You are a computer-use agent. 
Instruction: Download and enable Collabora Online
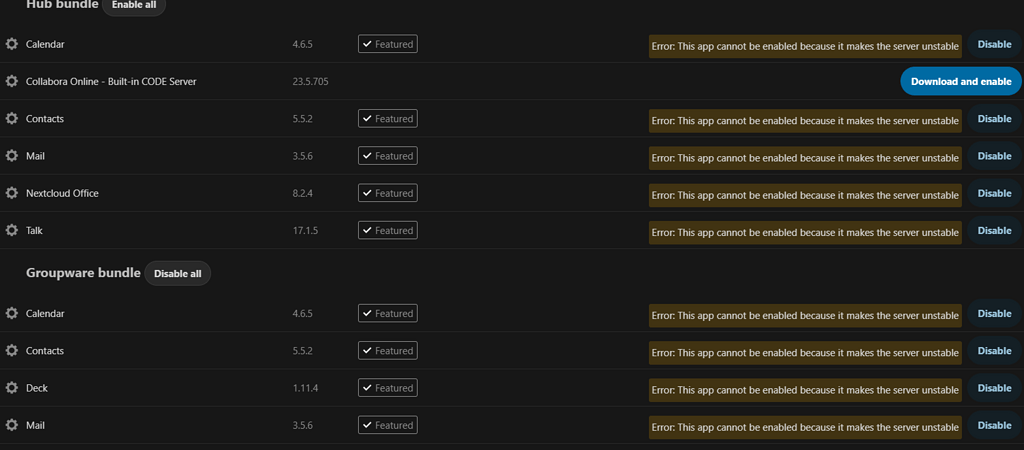[960, 81]
